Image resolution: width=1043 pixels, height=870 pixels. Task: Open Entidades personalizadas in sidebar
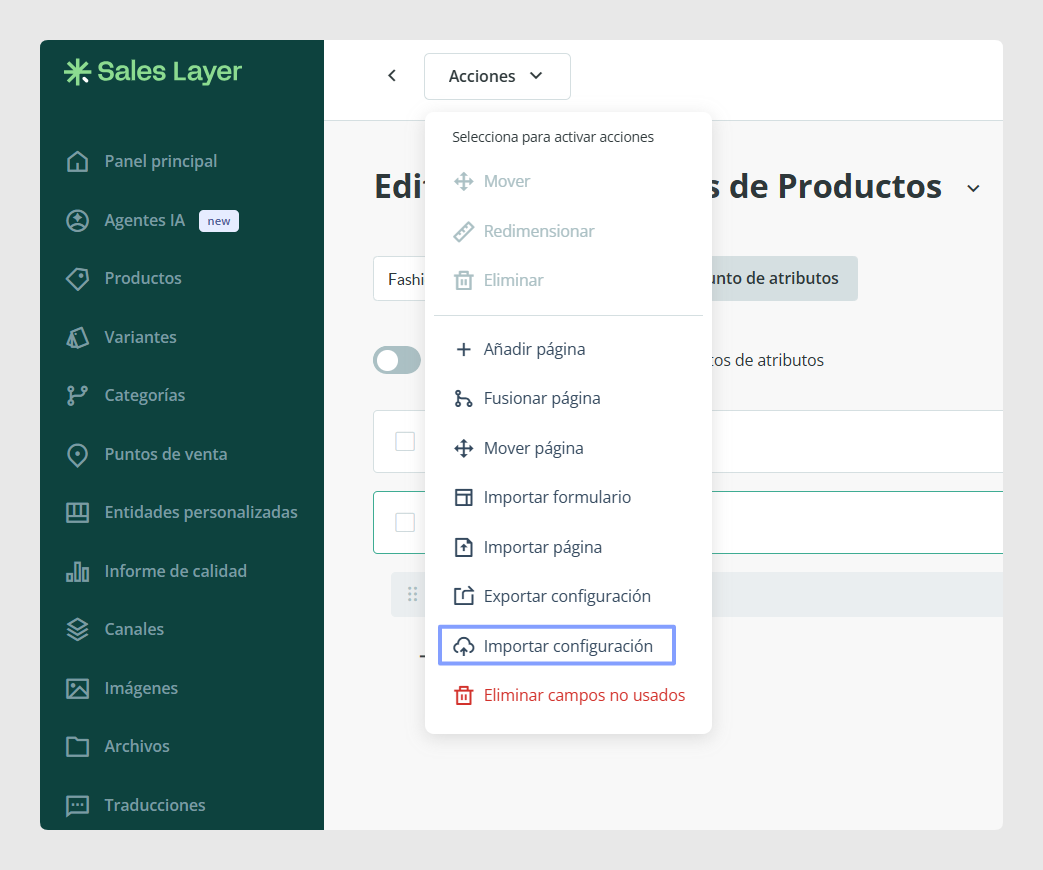[201, 512]
